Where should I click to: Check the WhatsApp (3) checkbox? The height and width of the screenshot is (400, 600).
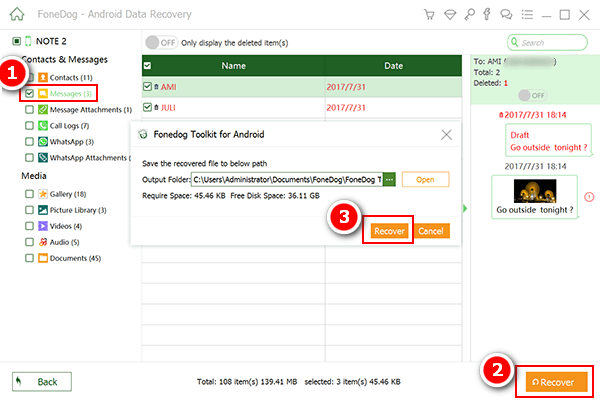pyautogui.click(x=29, y=142)
